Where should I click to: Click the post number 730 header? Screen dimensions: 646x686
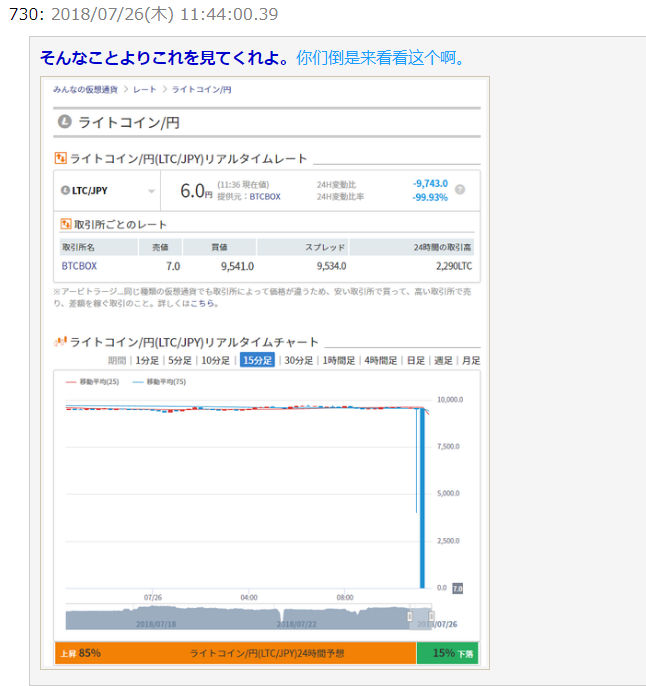[26, 14]
